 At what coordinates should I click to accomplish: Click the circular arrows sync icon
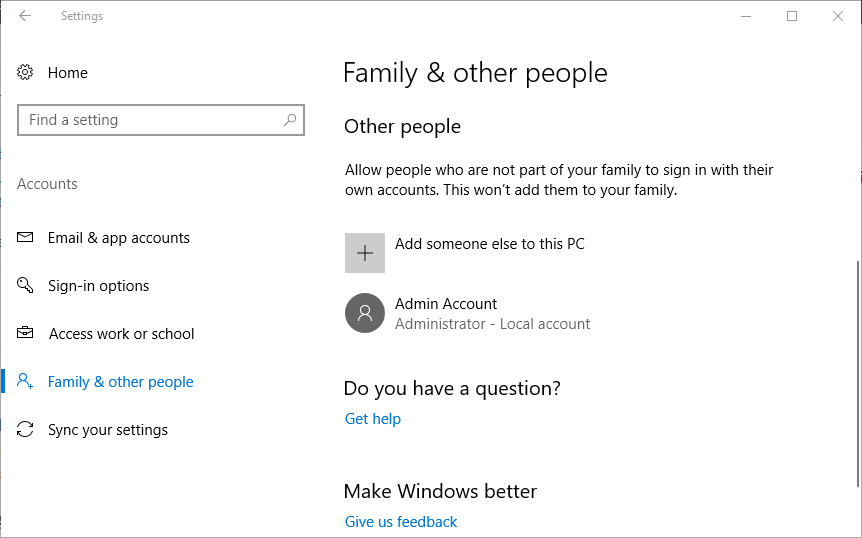coord(26,430)
